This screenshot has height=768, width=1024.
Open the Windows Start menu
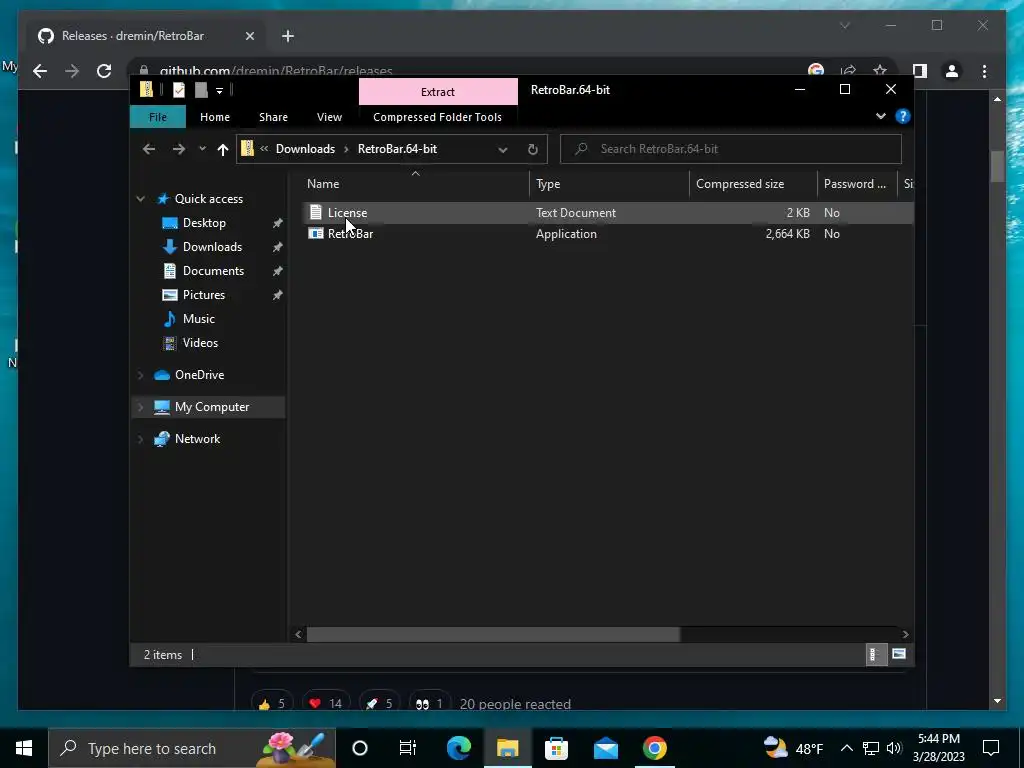(x=24, y=748)
